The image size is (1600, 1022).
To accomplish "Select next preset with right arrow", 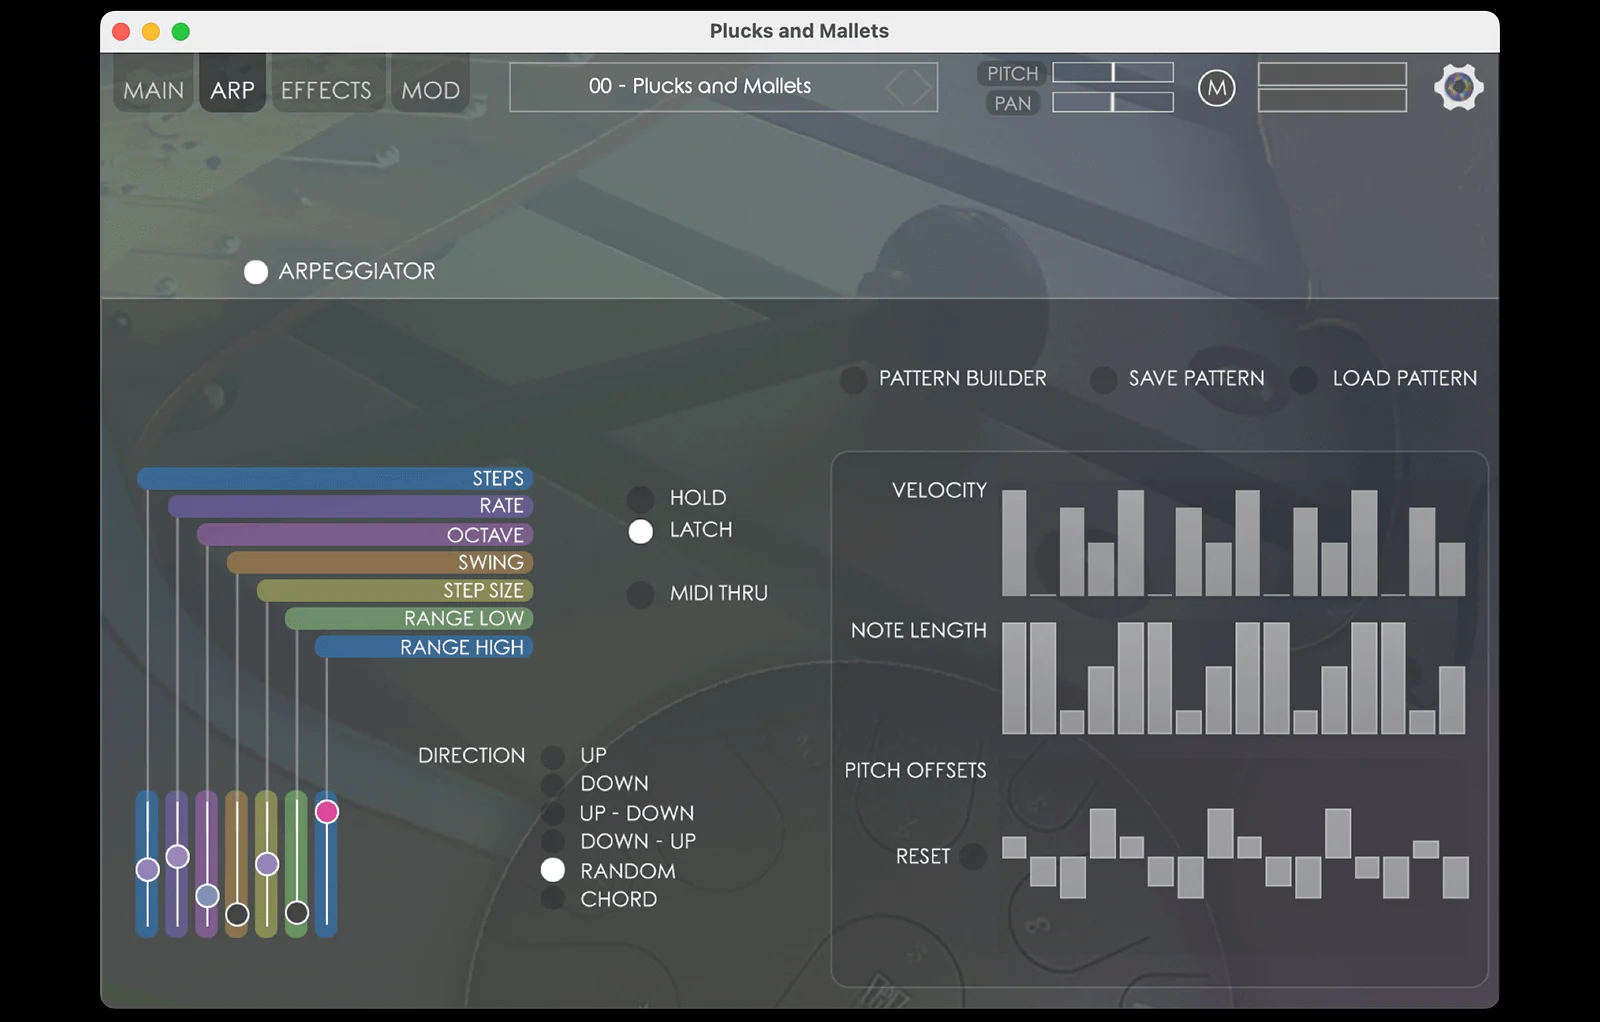I will click(921, 88).
